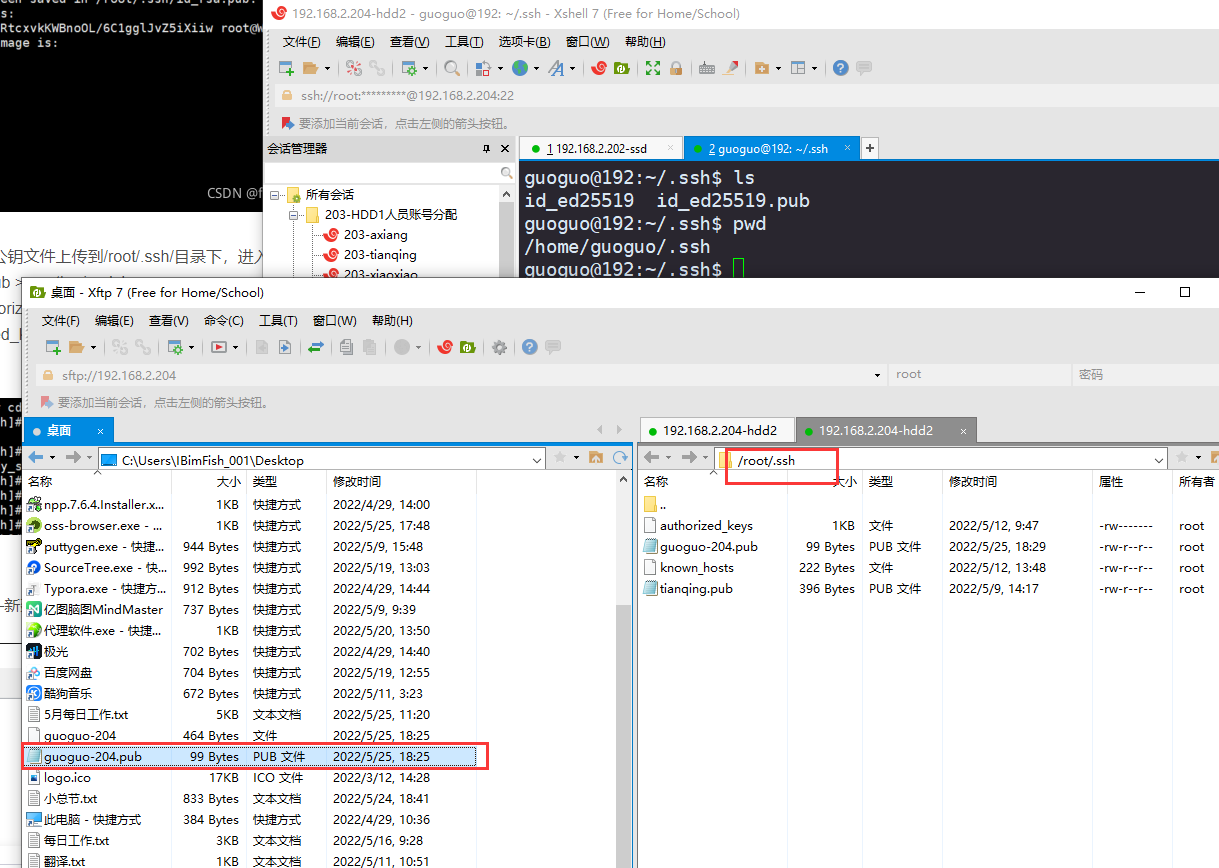Click the Xftp 密码 password field
The height and width of the screenshot is (868, 1219).
pos(1145,375)
